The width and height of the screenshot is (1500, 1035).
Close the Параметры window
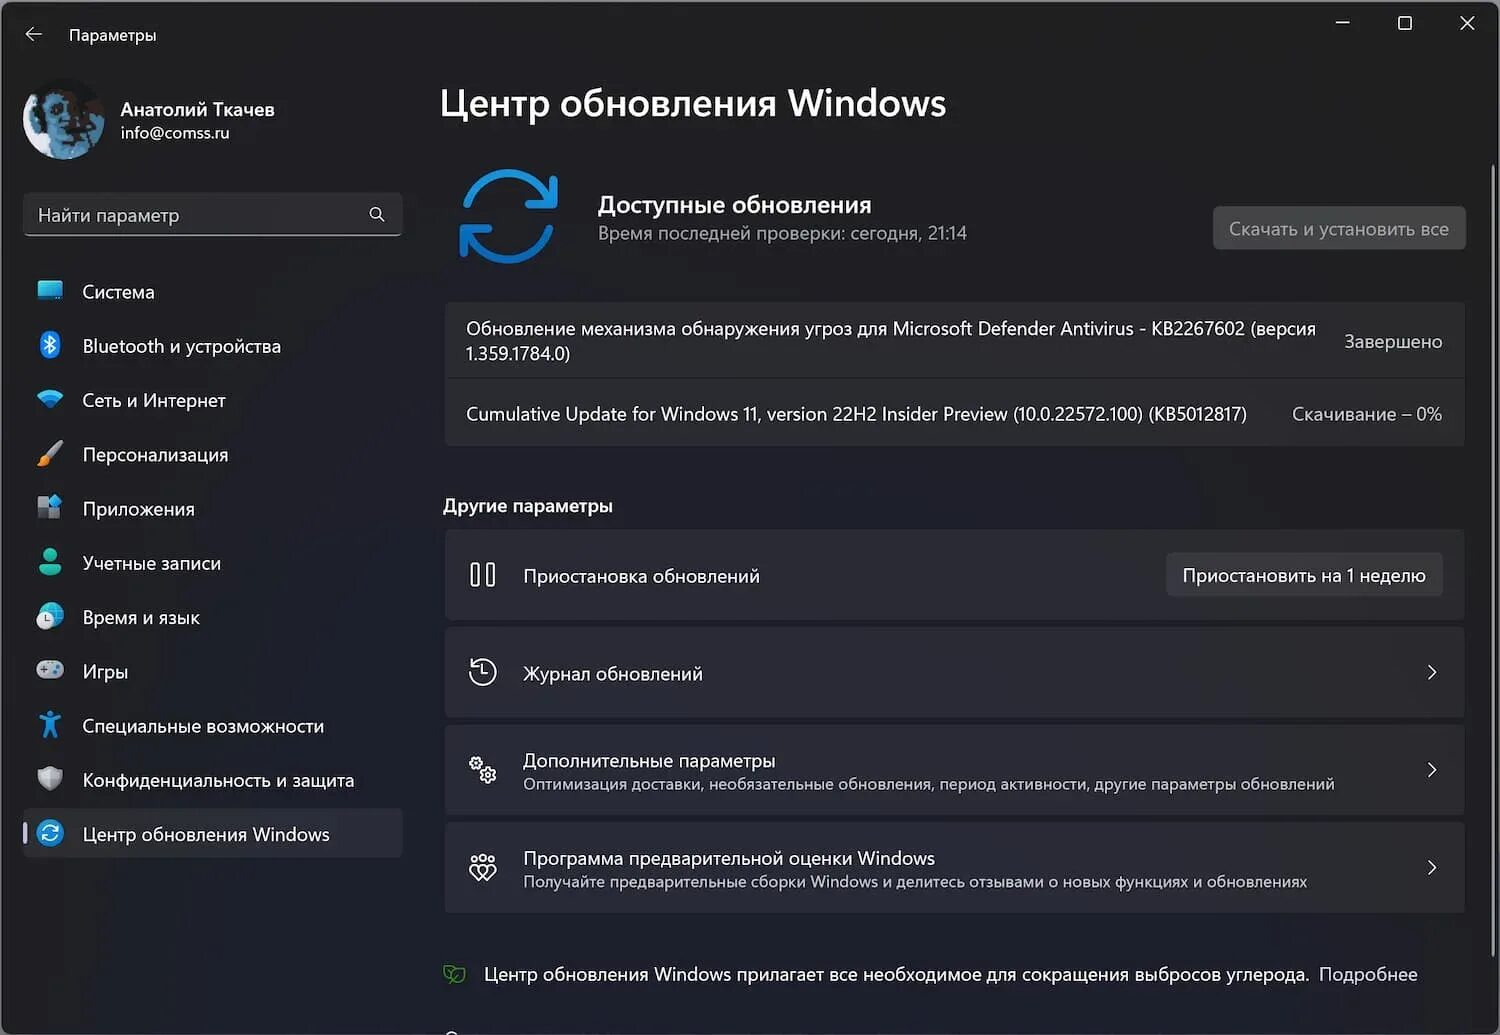[x=1467, y=23]
